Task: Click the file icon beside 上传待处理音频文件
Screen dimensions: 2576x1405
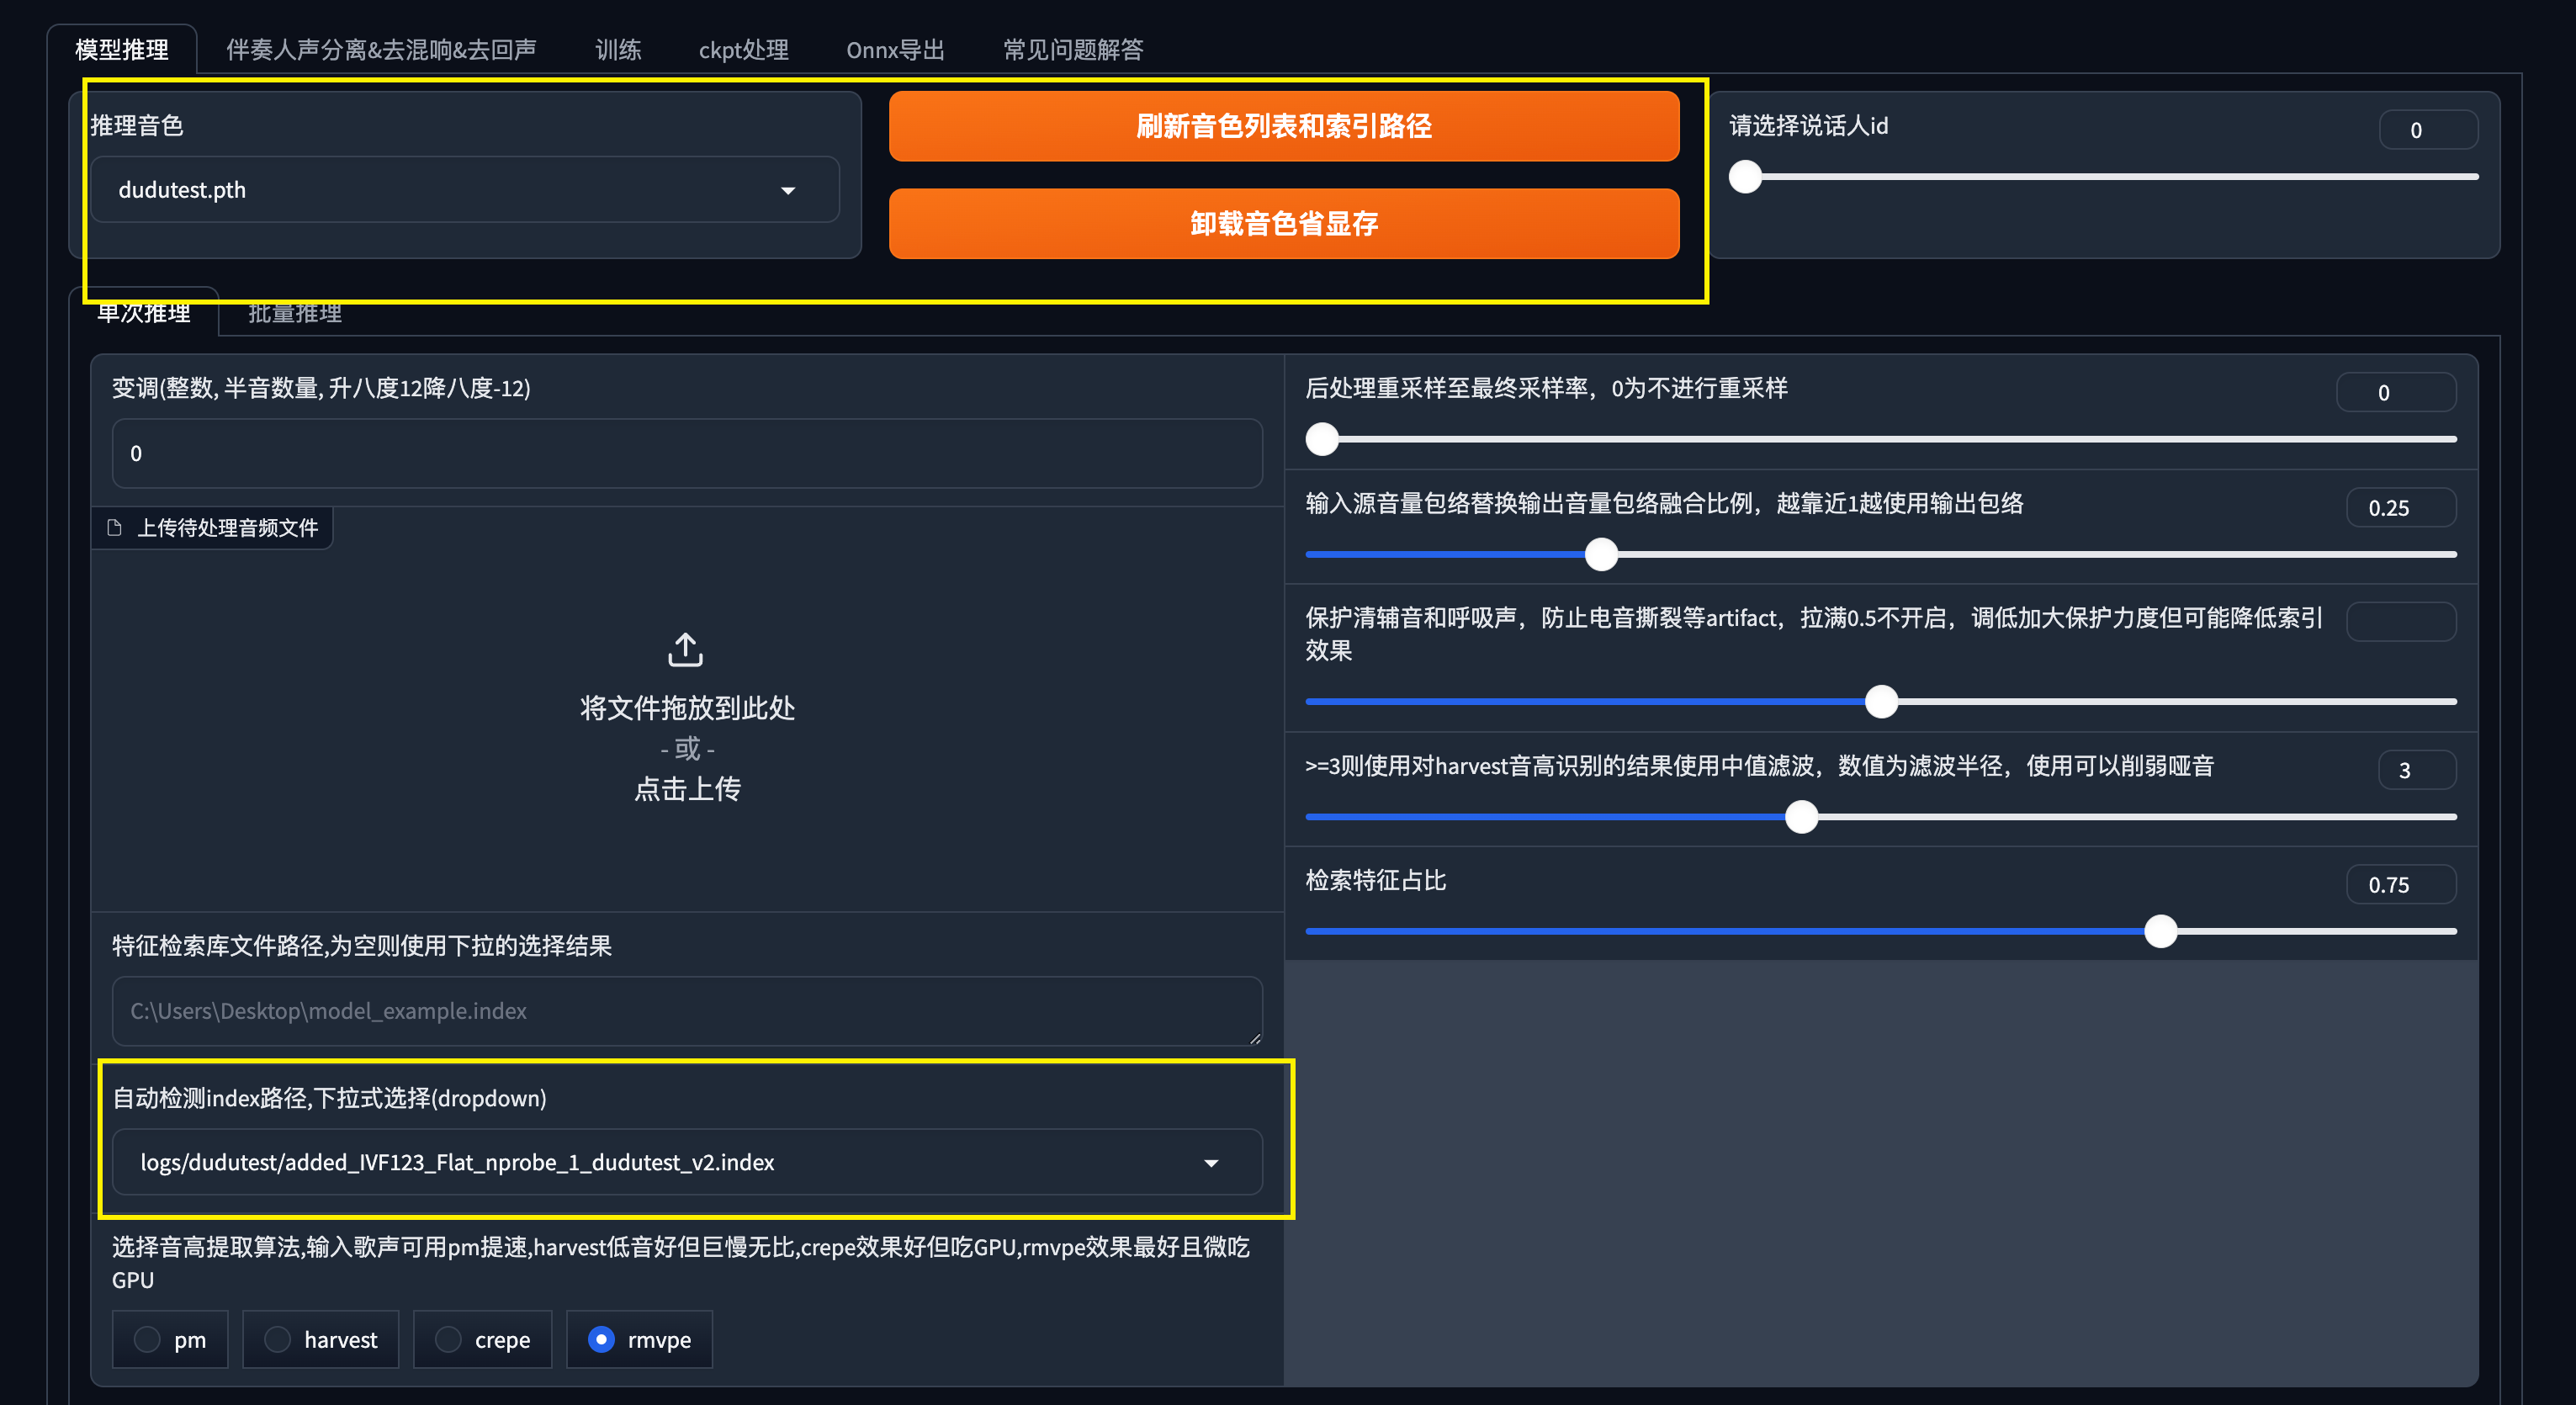Action: click(114, 528)
